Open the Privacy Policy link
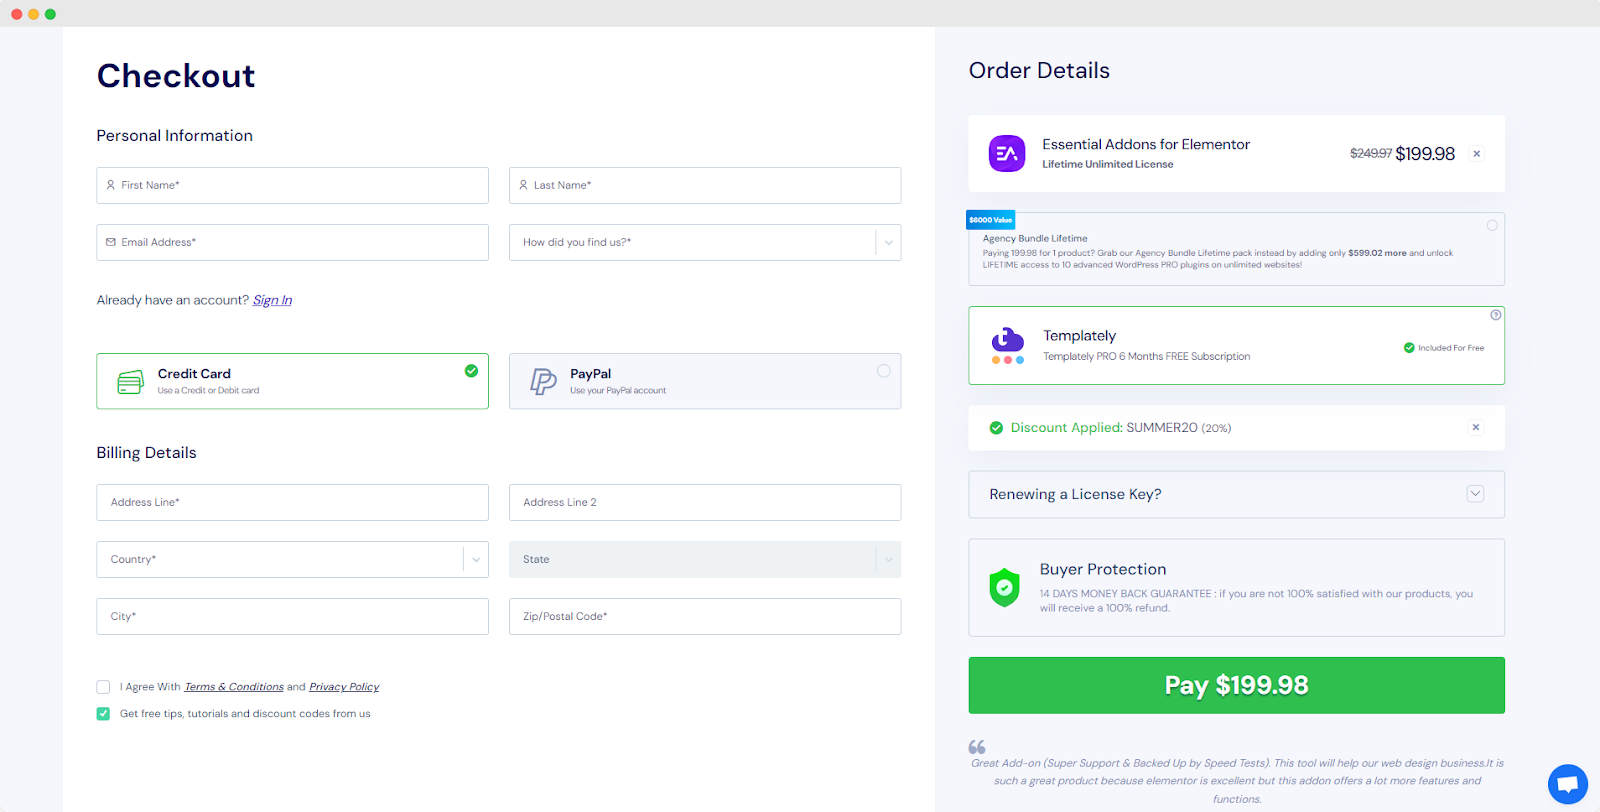The width and height of the screenshot is (1600, 812). (x=344, y=687)
